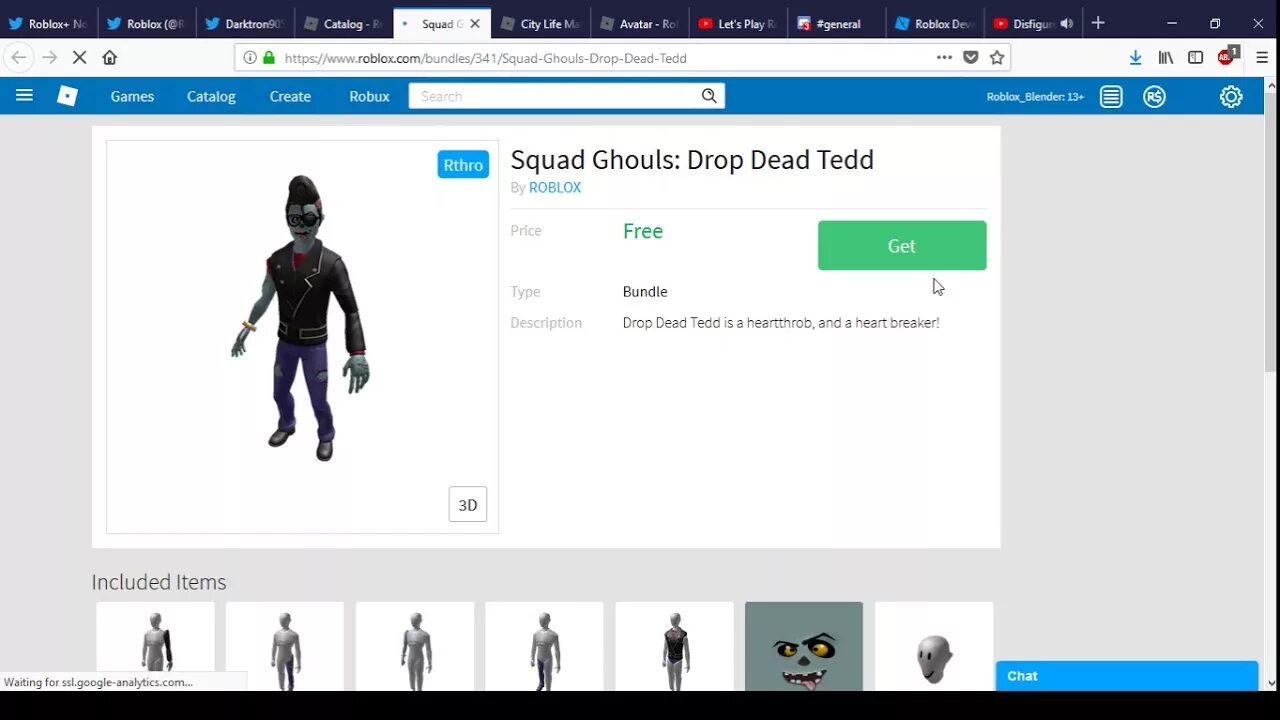
Task: Open the Robux balance icon
Action: coord(1155,97)
